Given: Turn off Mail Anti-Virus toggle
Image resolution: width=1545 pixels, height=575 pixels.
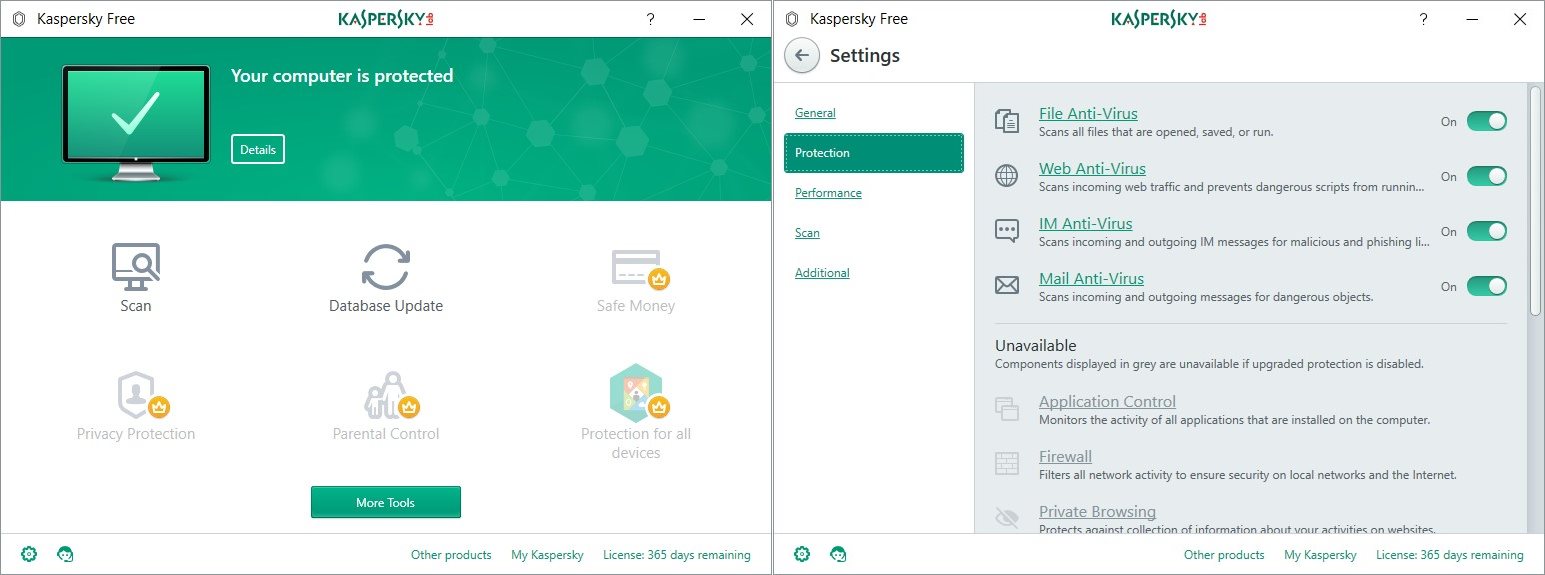Looking at the screenshot, I should click(x=1487, y=286).
